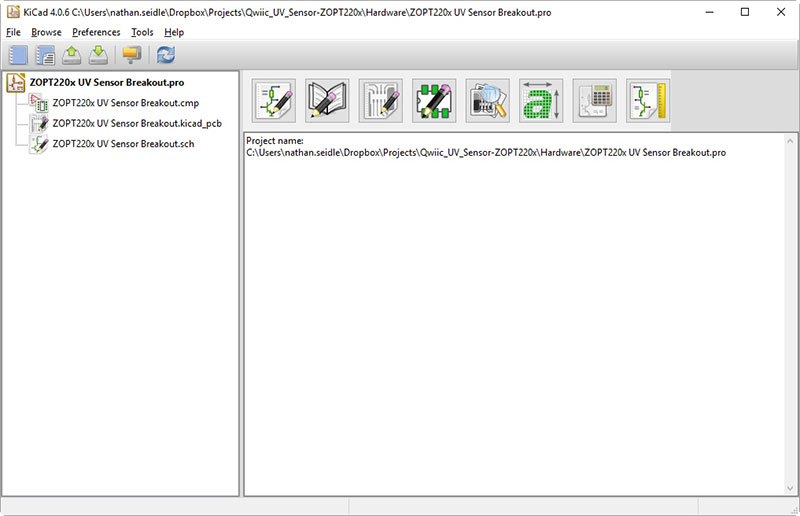The image size is (800, 516).
Task: Click the open project toolbar icon
Action: point(71,55)
